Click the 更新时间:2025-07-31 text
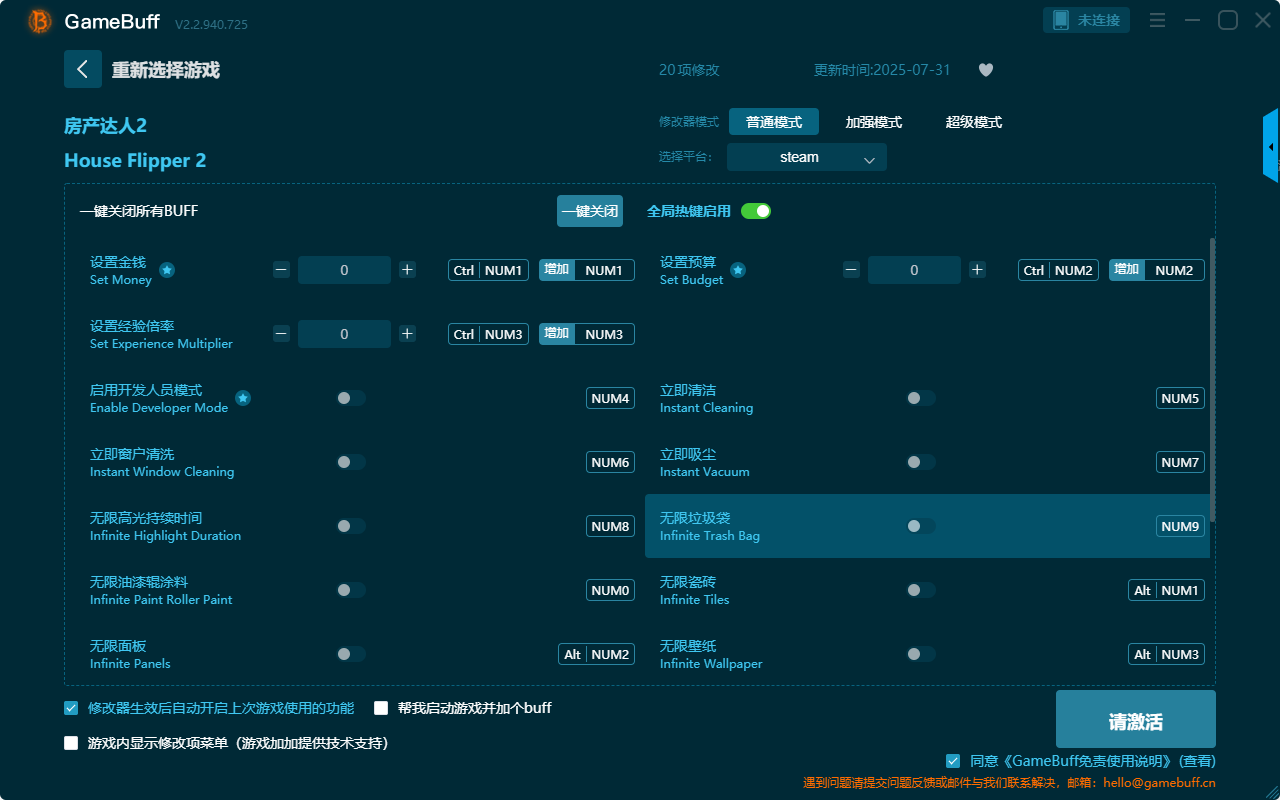Image resolution: width=1280 pixels, height=800 pixels. (x=882, y=70)
